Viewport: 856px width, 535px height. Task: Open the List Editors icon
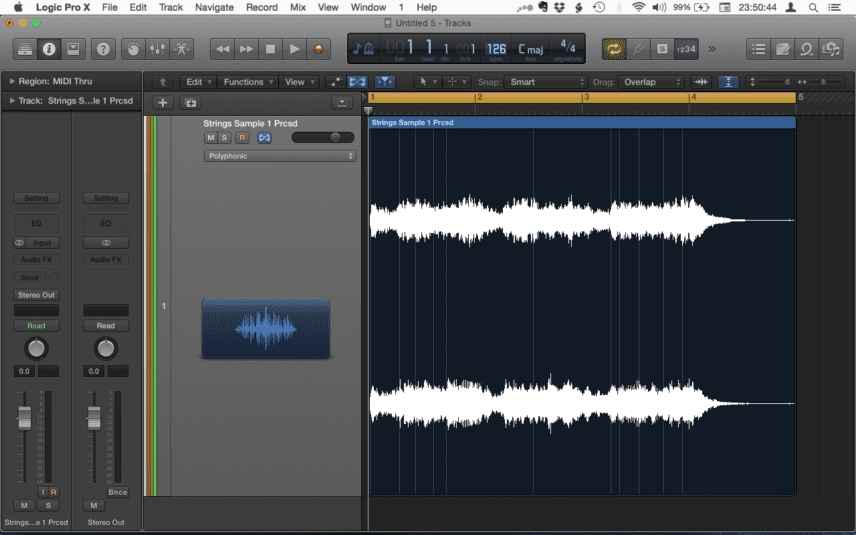758,49
